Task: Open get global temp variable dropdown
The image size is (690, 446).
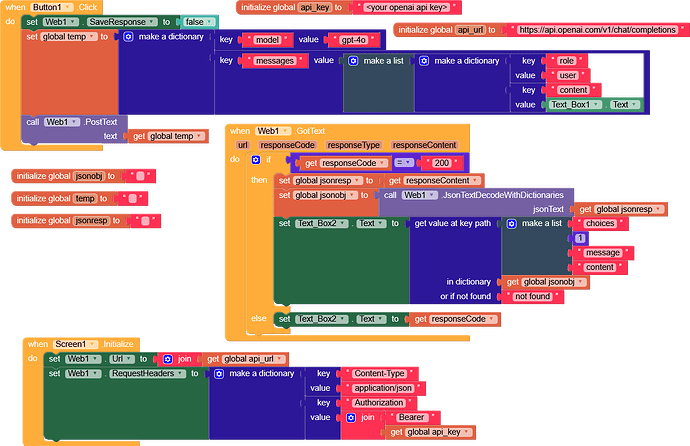Action: (176, 136)
